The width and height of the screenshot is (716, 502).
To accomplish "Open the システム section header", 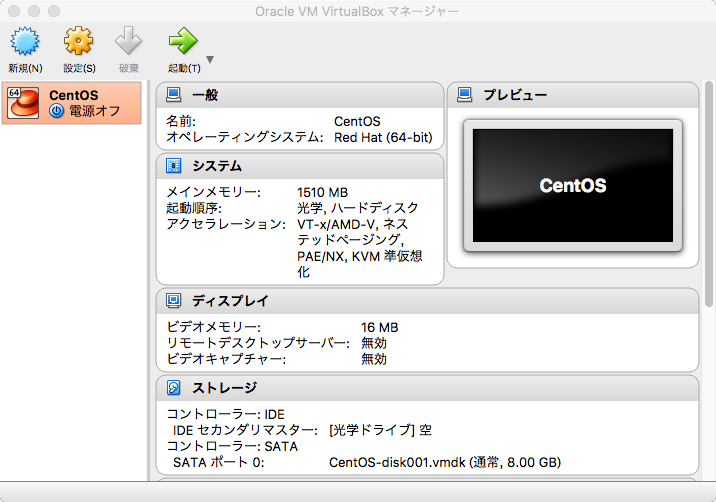I will [x=217, y=166].
